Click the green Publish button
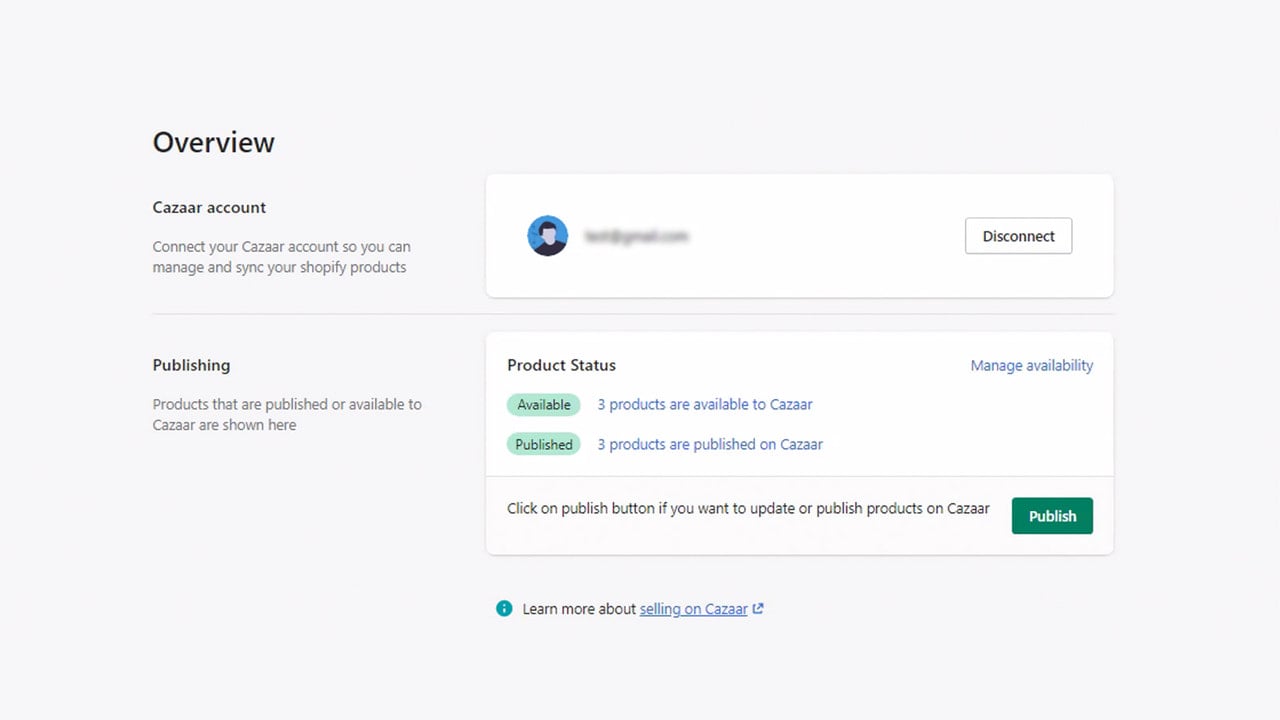The width and height of the screenshot is (1280, 720). coord(1052,516)
